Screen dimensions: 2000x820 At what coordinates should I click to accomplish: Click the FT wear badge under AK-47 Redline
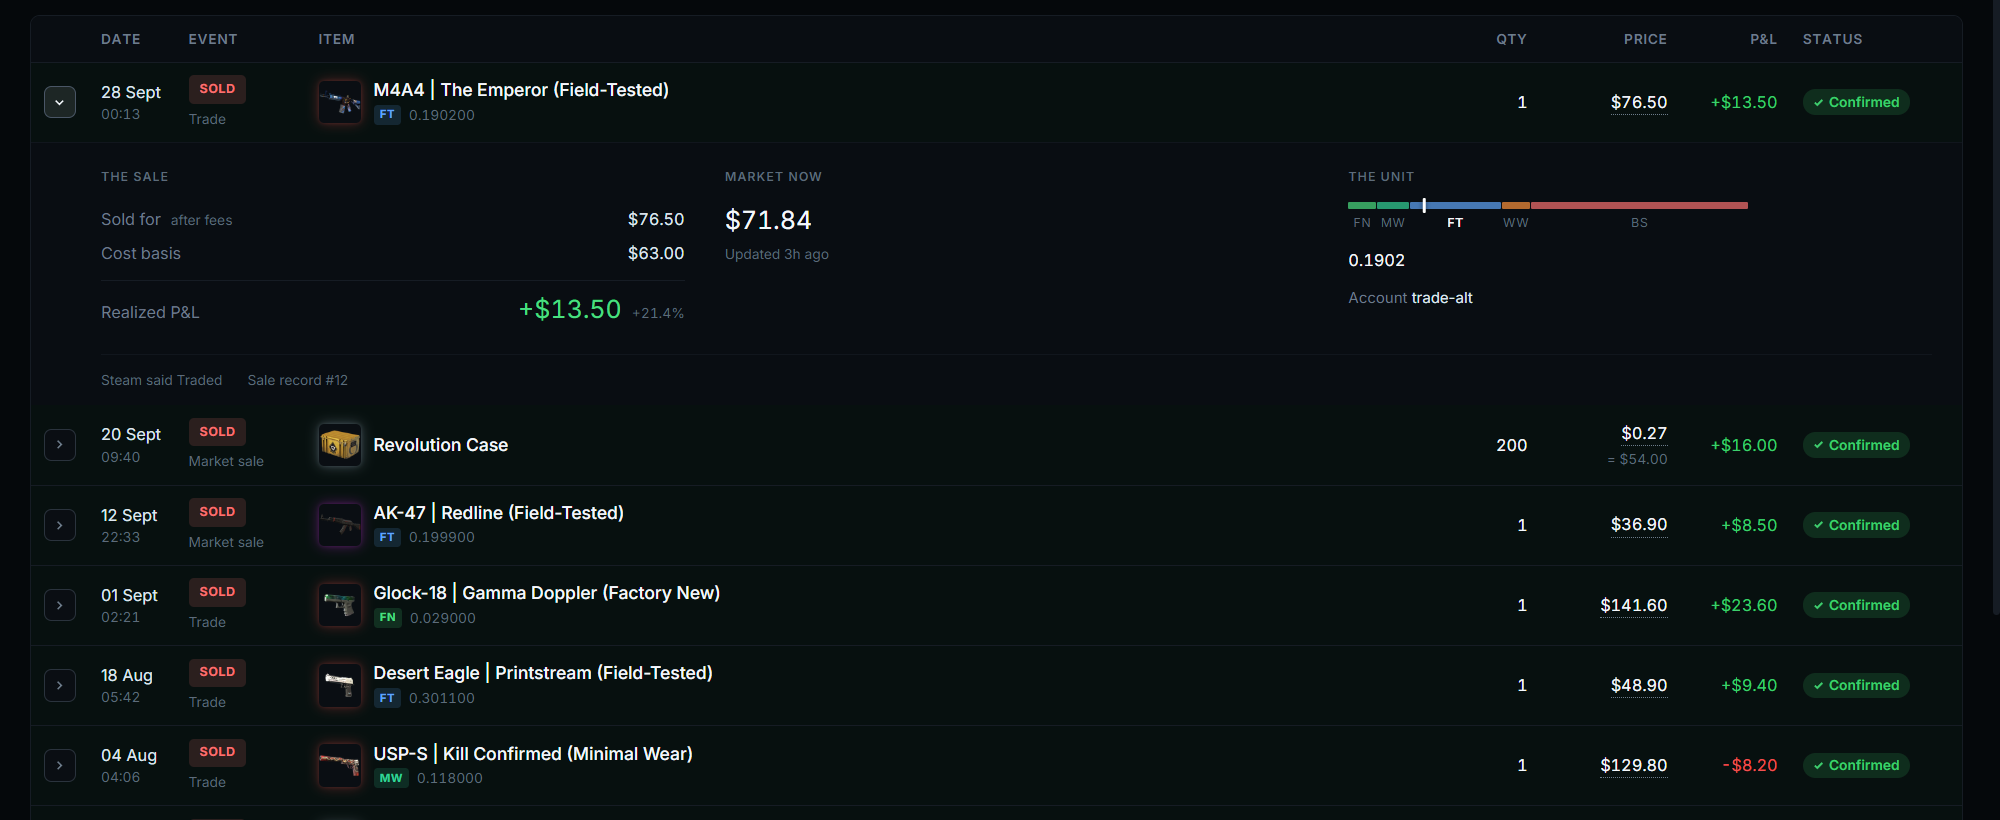(x=387, y=537)
